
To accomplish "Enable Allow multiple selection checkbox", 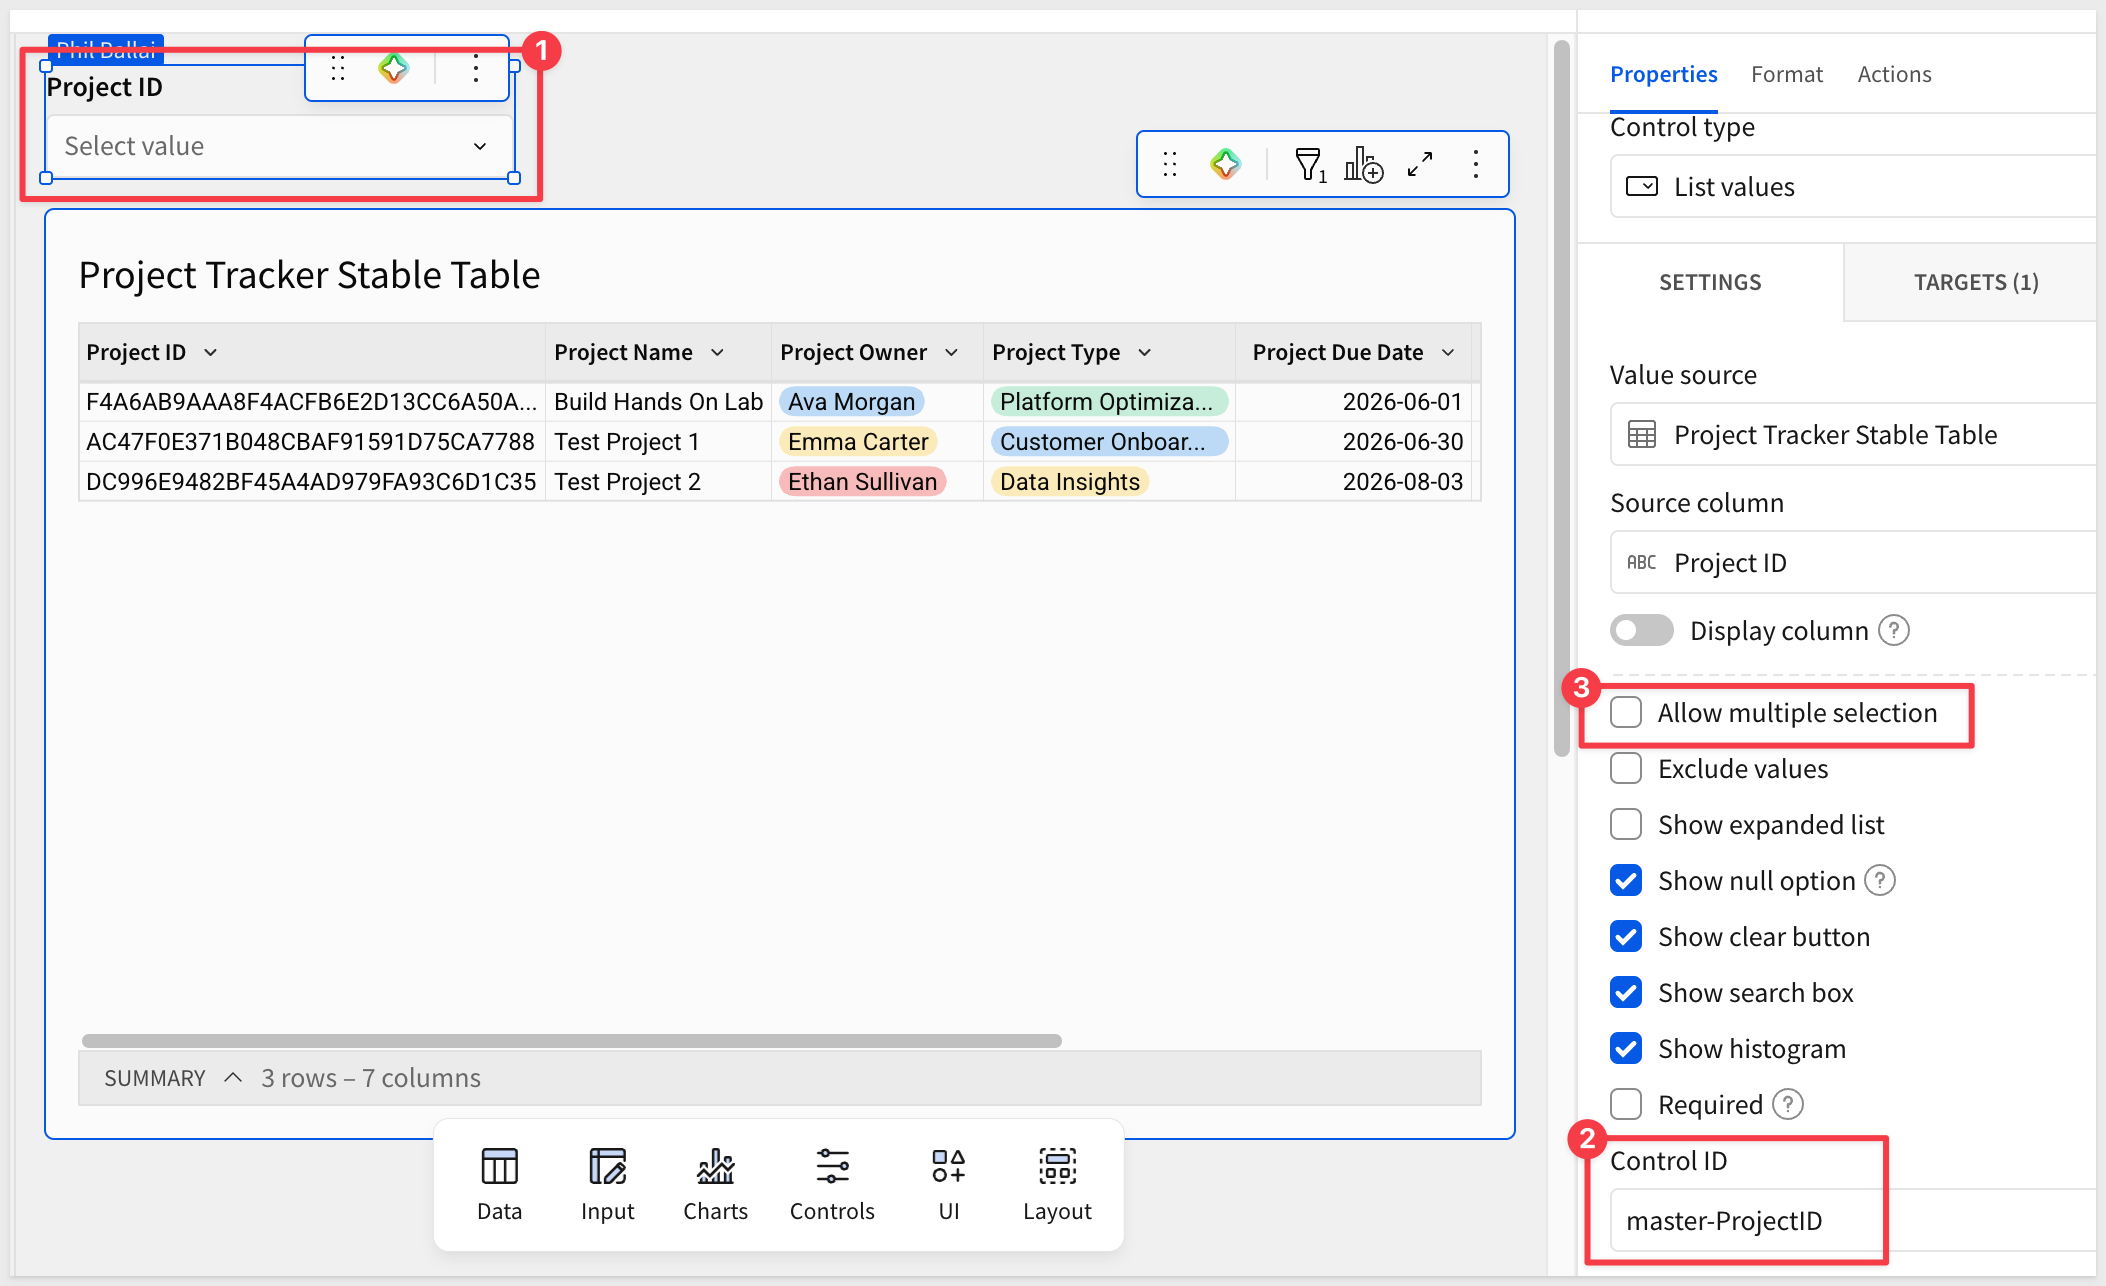I will pyautogui.click(x=1626, y=713).
